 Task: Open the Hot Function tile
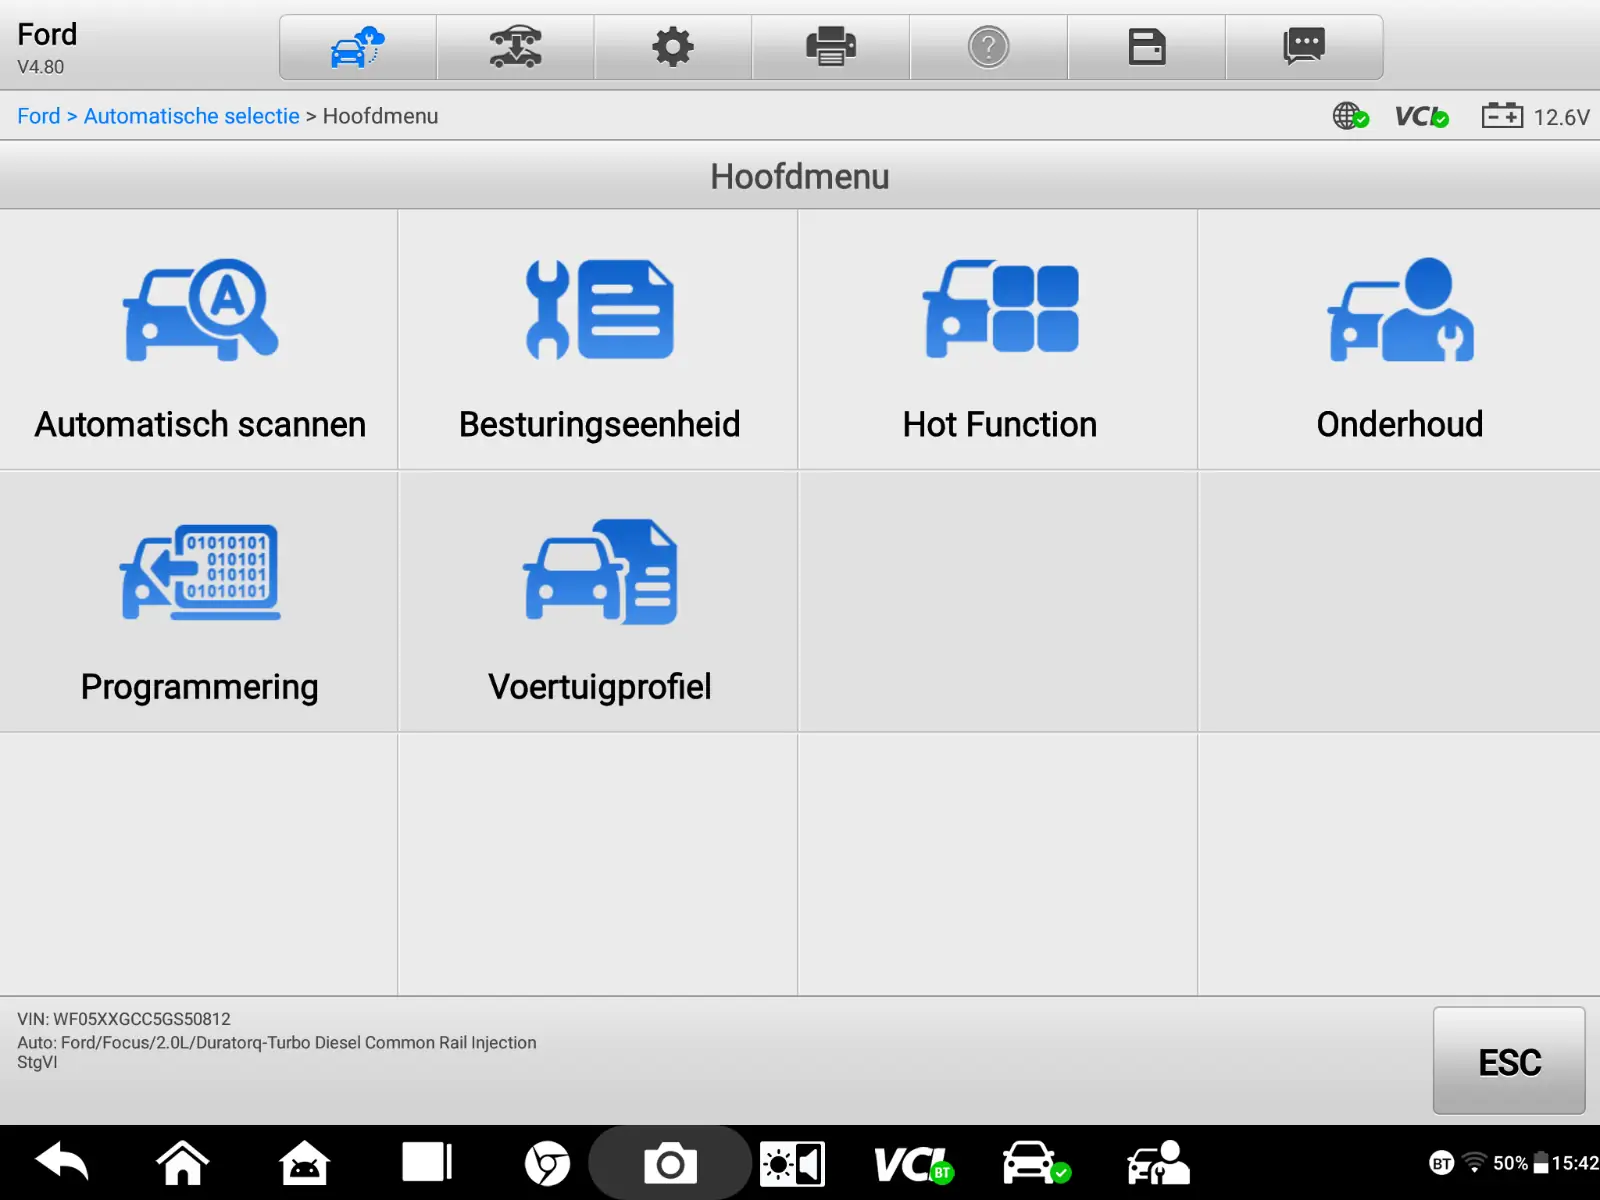pyautogui.click(x=999, y=339)
